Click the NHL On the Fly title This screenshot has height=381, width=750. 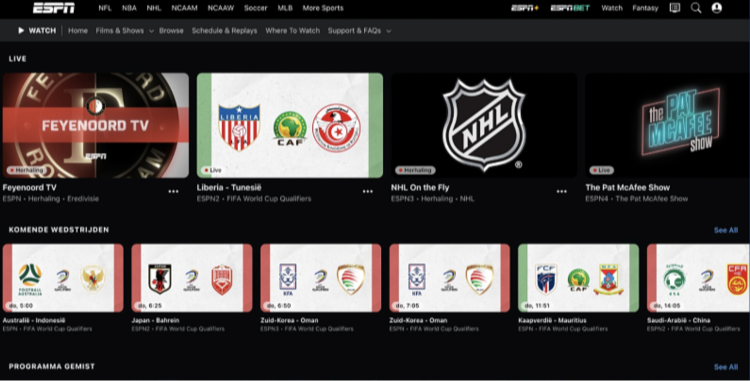pyautogui.click(x=420, y=187)
